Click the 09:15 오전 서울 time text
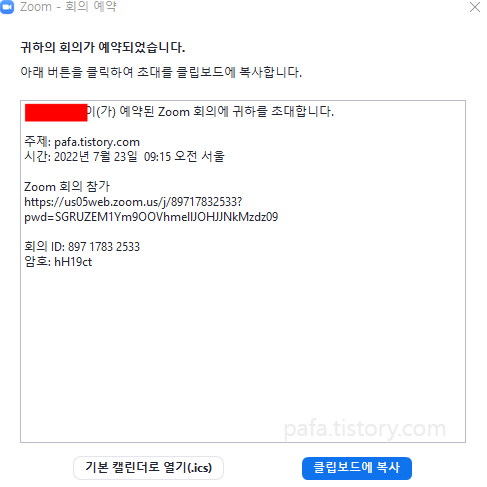 [x=184, y=156]
